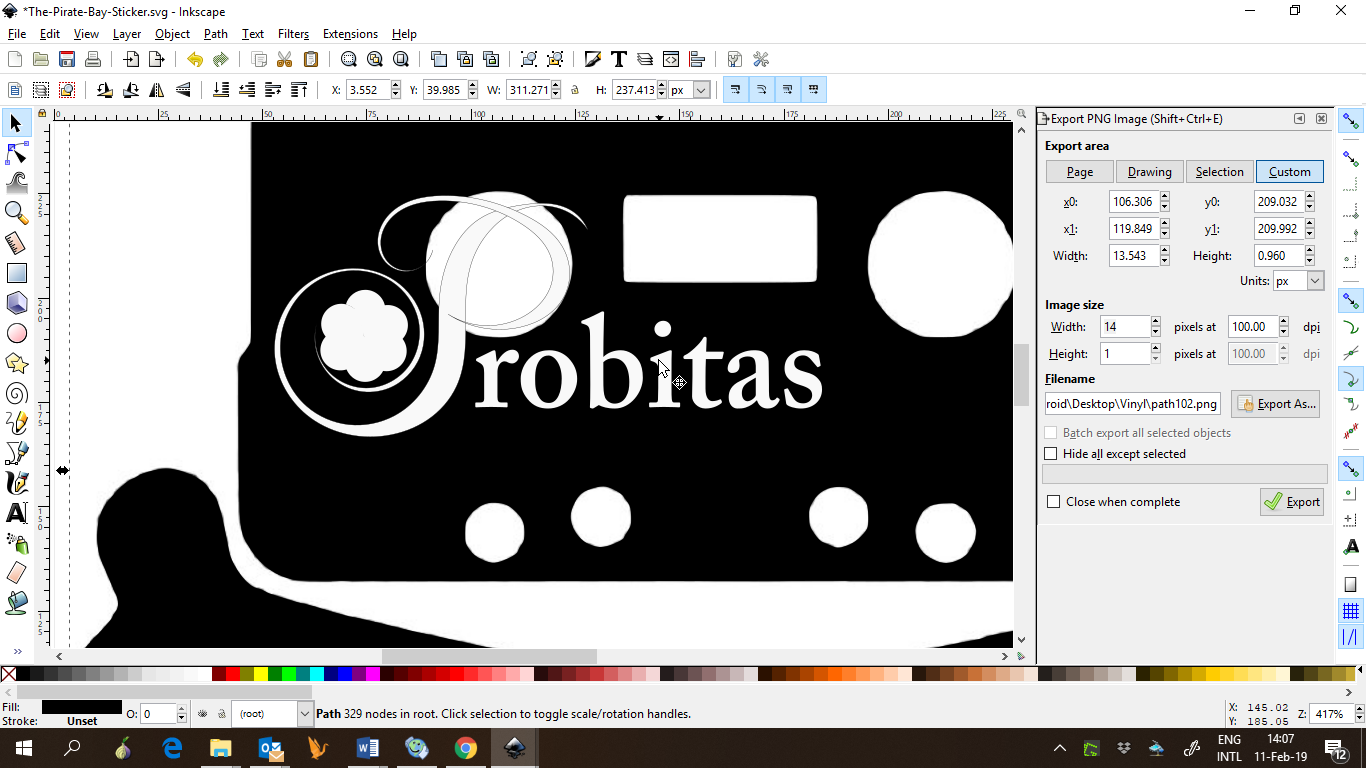The height and width of the screenshot is (768, 1366).
Task: Choose the Ellipse tool
Action: click(x=16, y=333)
